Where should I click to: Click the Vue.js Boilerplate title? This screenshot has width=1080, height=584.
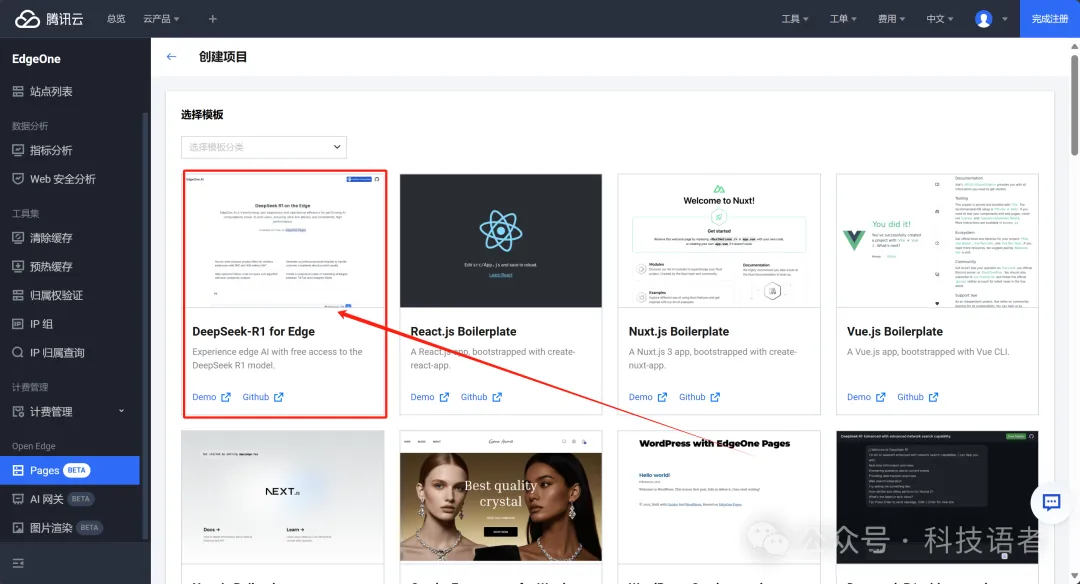[x=895, y=331]
